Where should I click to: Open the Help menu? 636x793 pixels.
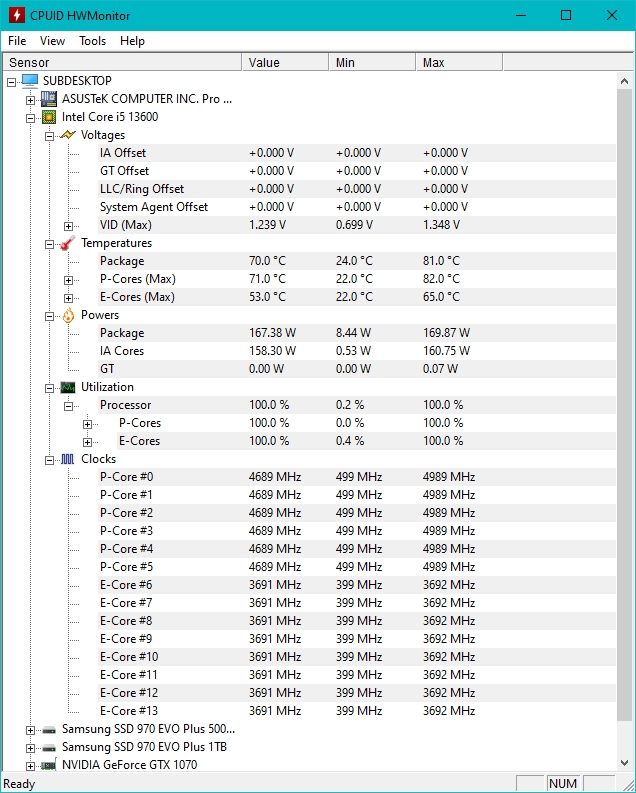pos(132,41)
